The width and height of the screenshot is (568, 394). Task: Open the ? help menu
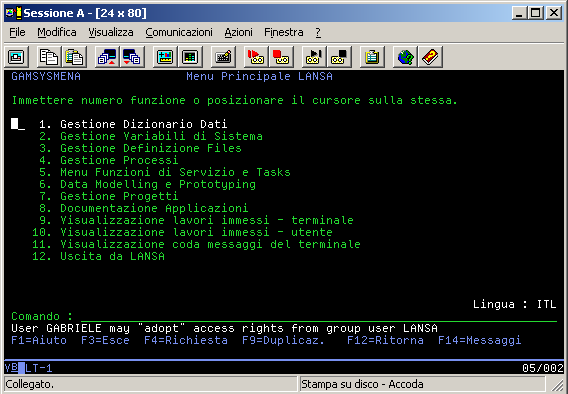(318, 32)
